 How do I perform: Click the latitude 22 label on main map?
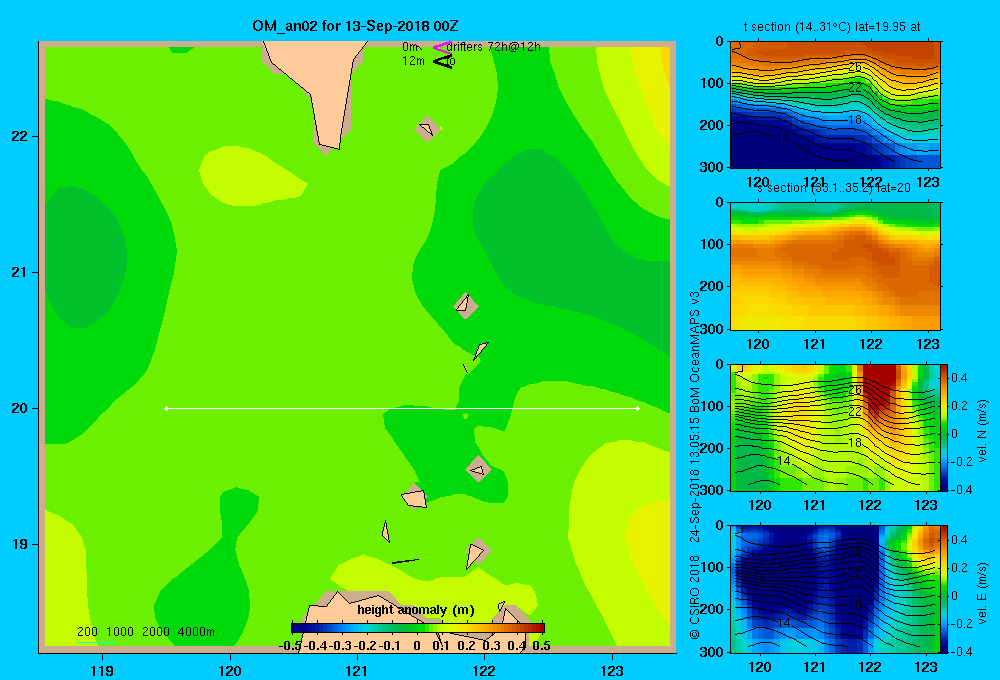tap(19, 137)
